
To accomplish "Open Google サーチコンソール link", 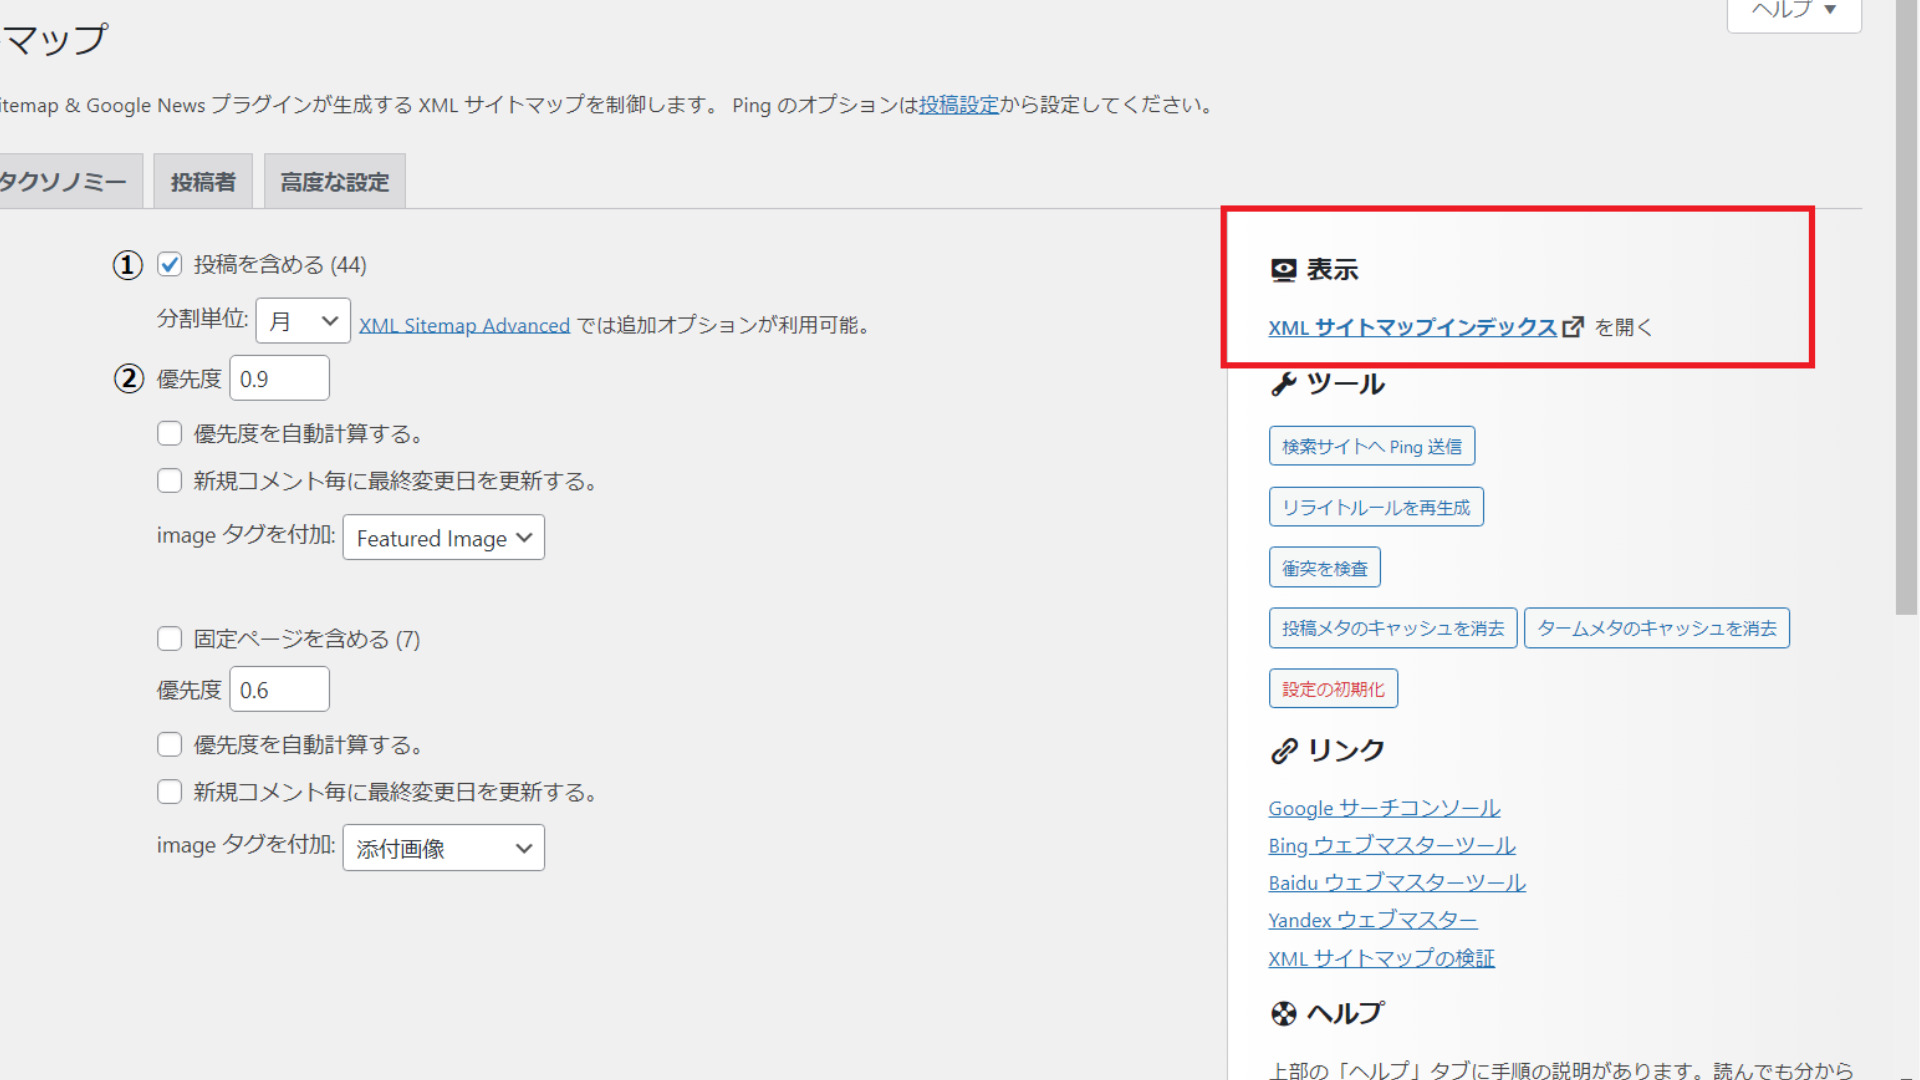I will (x=1384, y=808).
